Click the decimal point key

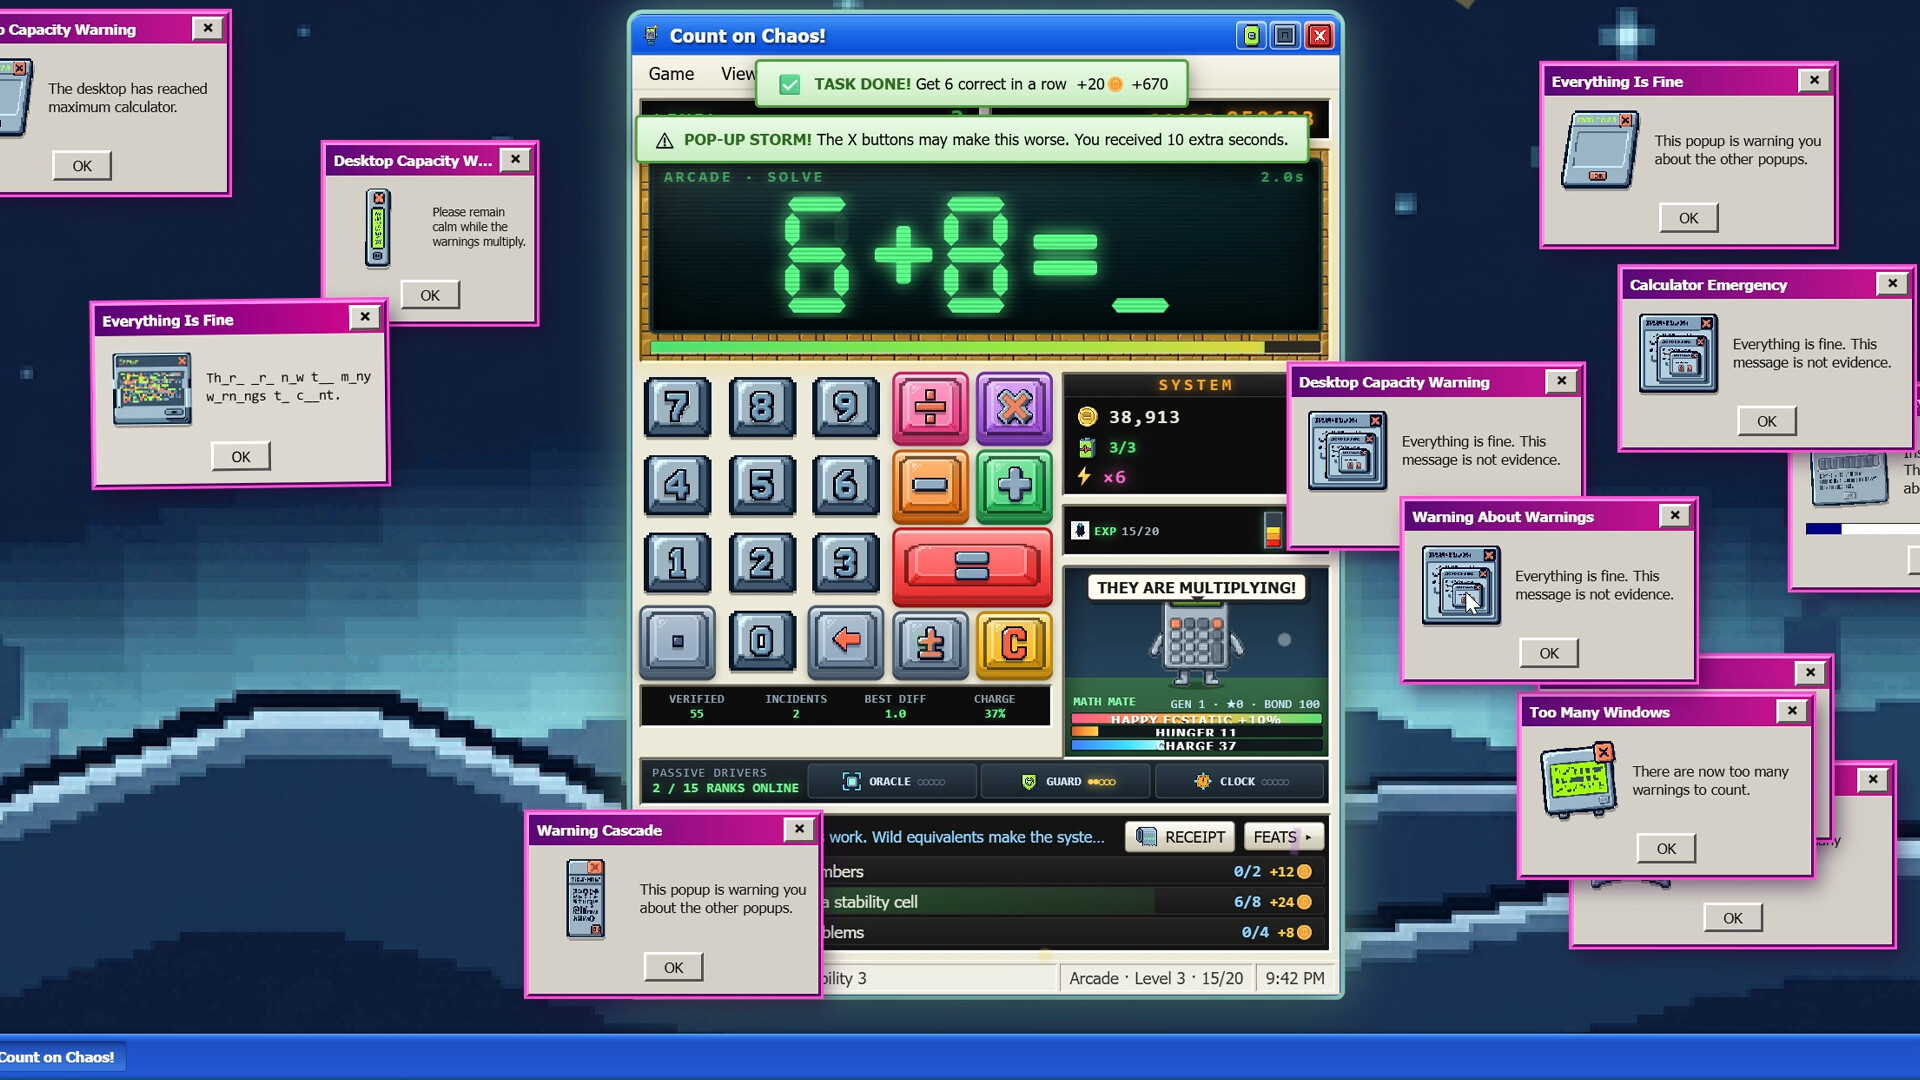677,642
